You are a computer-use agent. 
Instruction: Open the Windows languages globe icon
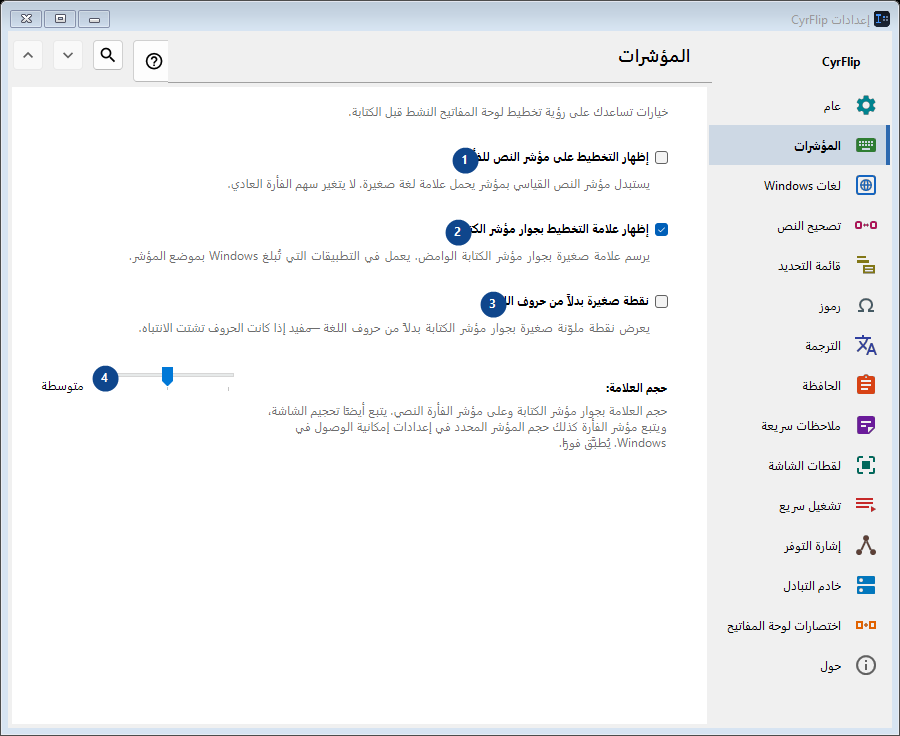coord(866,185)
